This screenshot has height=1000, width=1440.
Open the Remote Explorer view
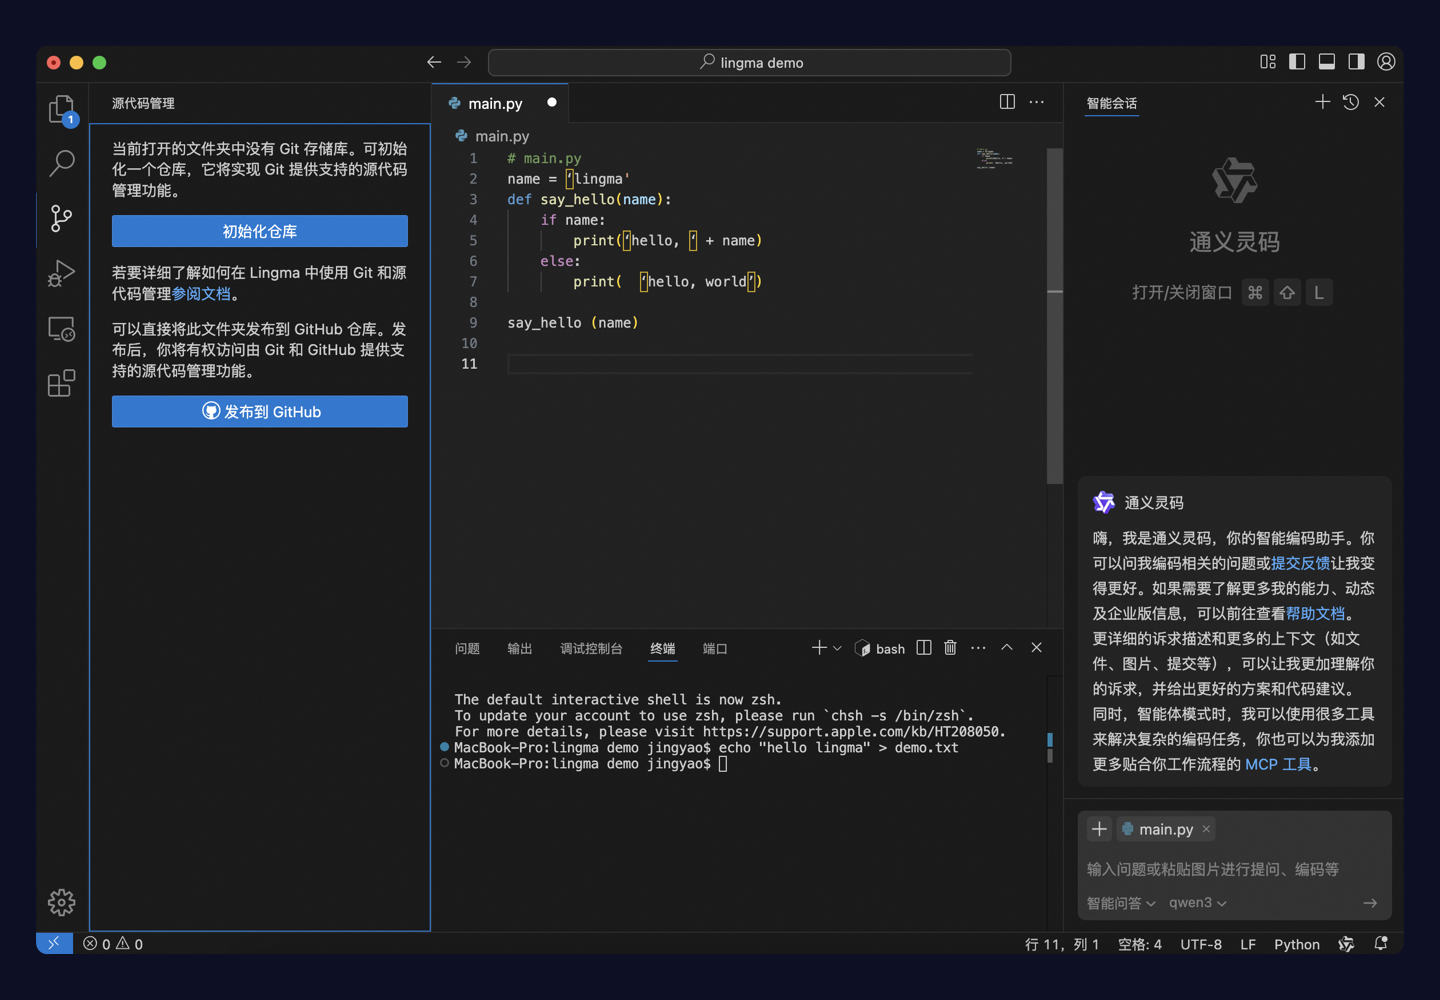(62, 329)
